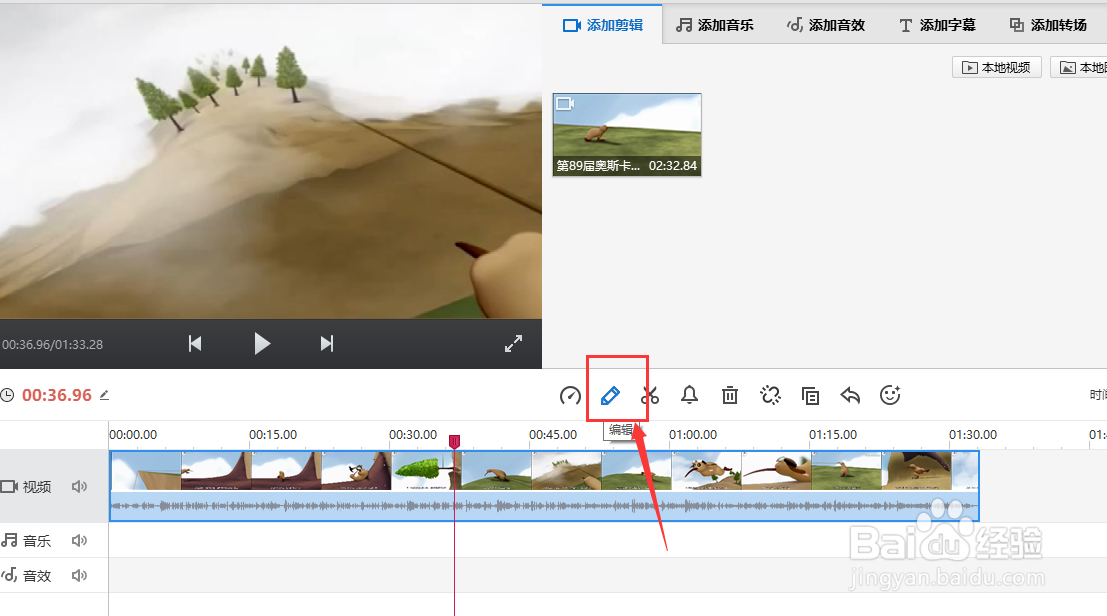Click the 00:15.00 mark on timeline ruler
The image size is (1107, 616).
(273, 435)
